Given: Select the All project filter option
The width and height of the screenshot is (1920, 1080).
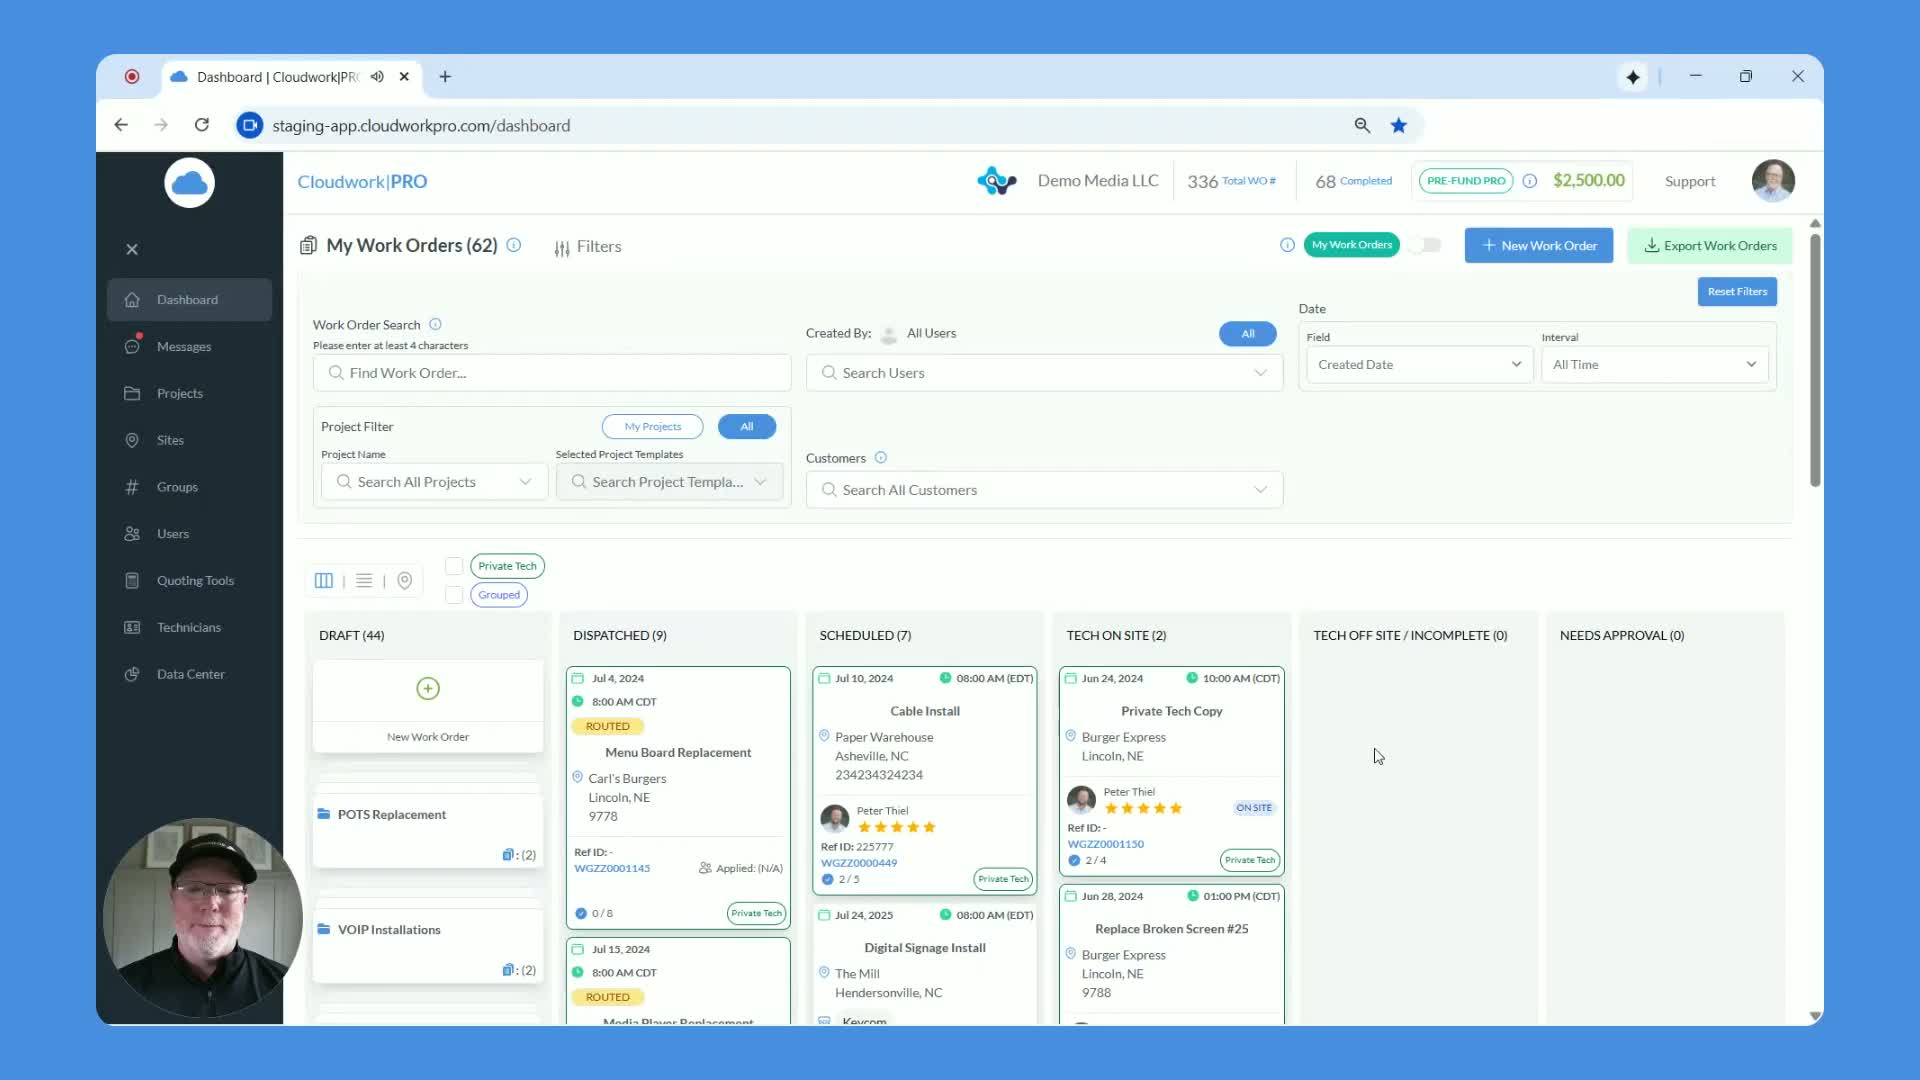Looking at the screenshot, I should (747, 427).
